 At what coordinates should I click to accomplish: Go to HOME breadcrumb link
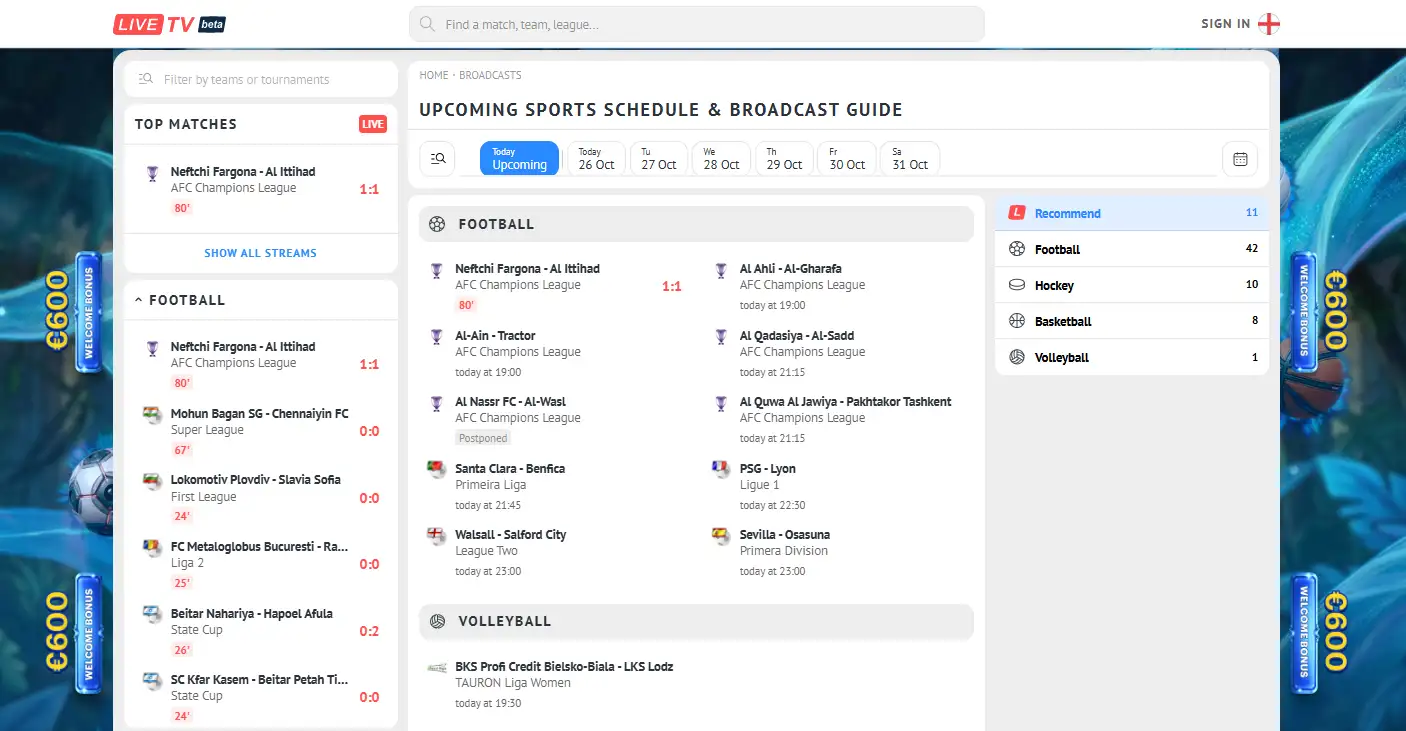coord(434,75)
